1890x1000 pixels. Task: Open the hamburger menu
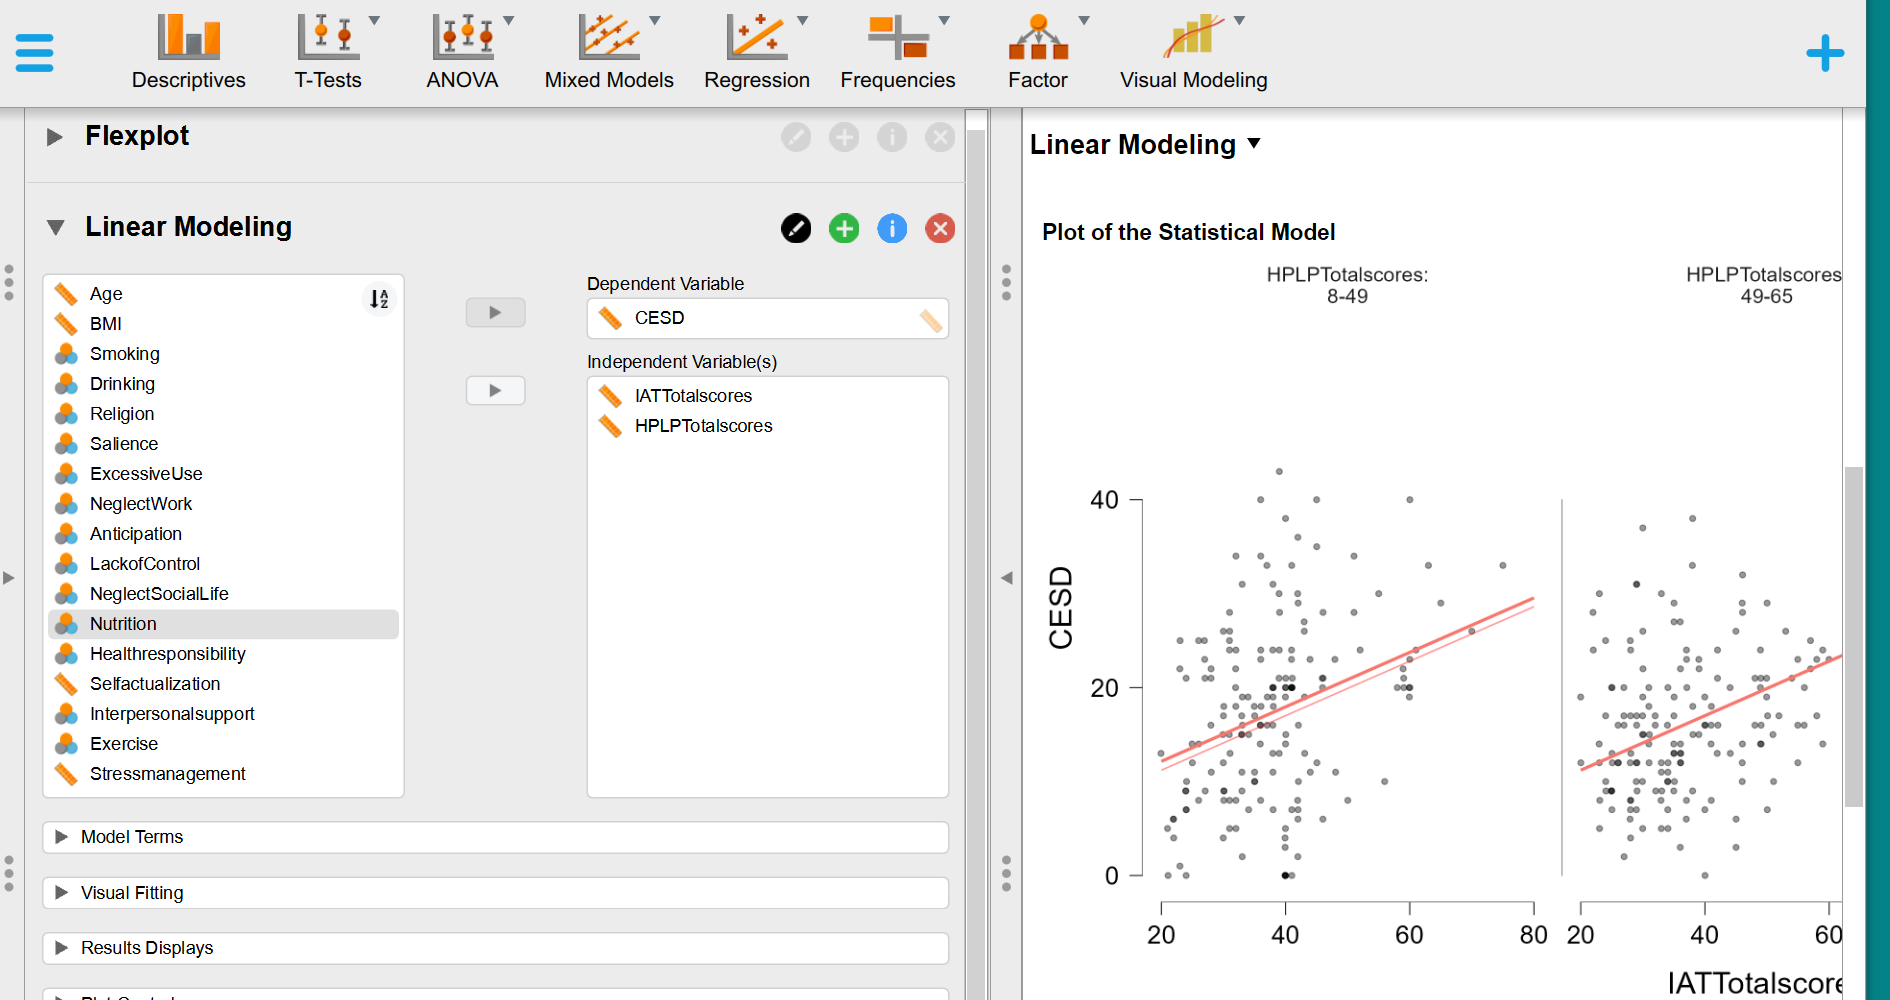click(x=34, y=52)
